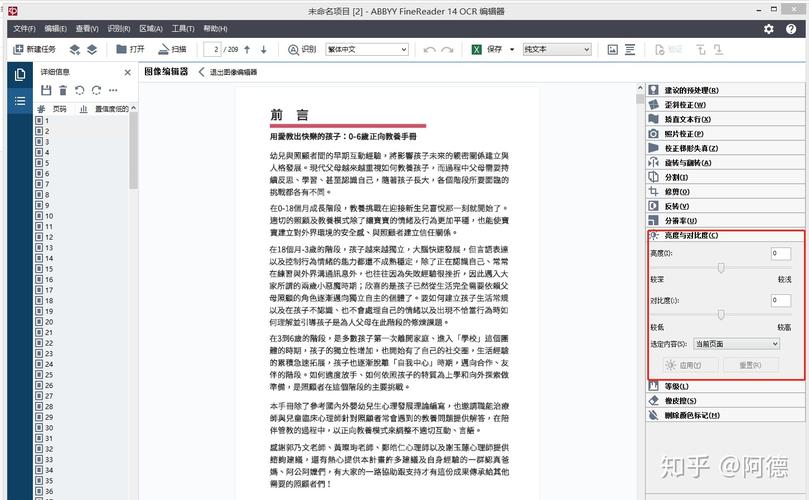Image resolution: width=809 pixels, height=500 pixels.
Task: Open the 文件(F) menu
Action: pos(24,28)
